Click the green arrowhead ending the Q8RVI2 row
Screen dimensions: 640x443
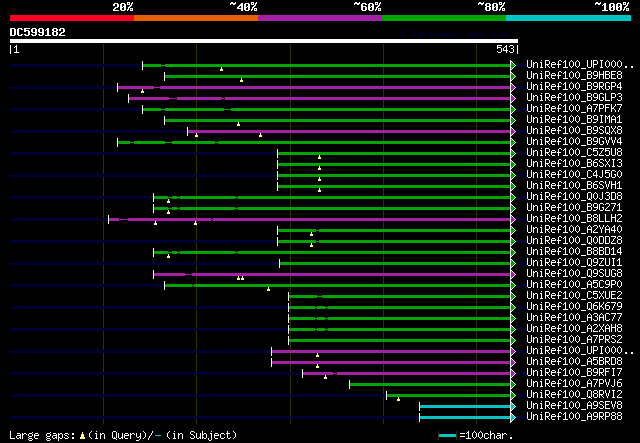coord(513,396)
